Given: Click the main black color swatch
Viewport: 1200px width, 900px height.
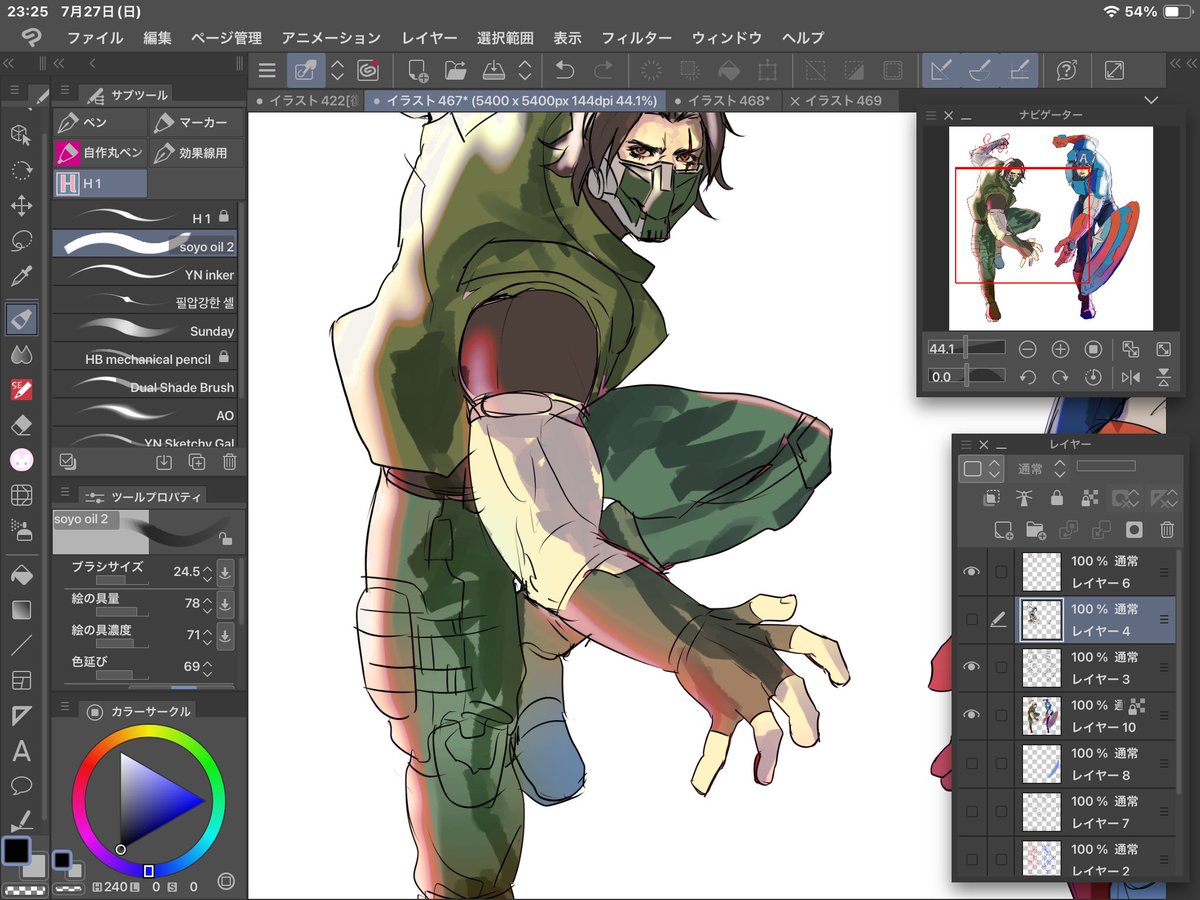Looking at the screenshot, I should click(x=16, y=851).
